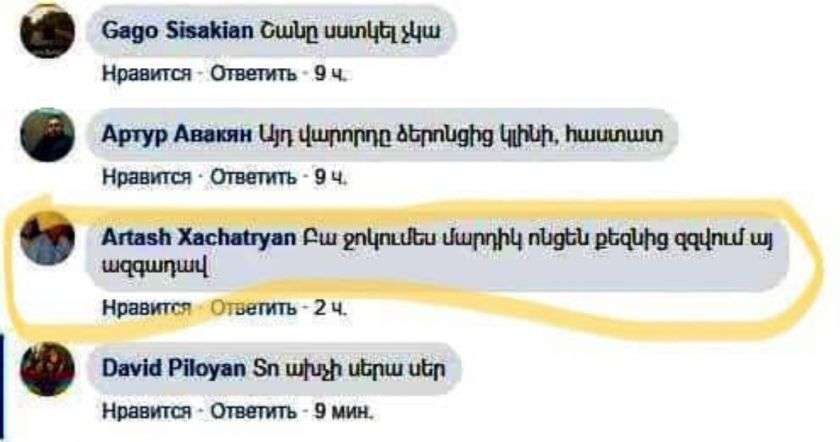Visit Artash Xachatryan's profile via name
Screen dimensions: 840x442
coord(198,237)
